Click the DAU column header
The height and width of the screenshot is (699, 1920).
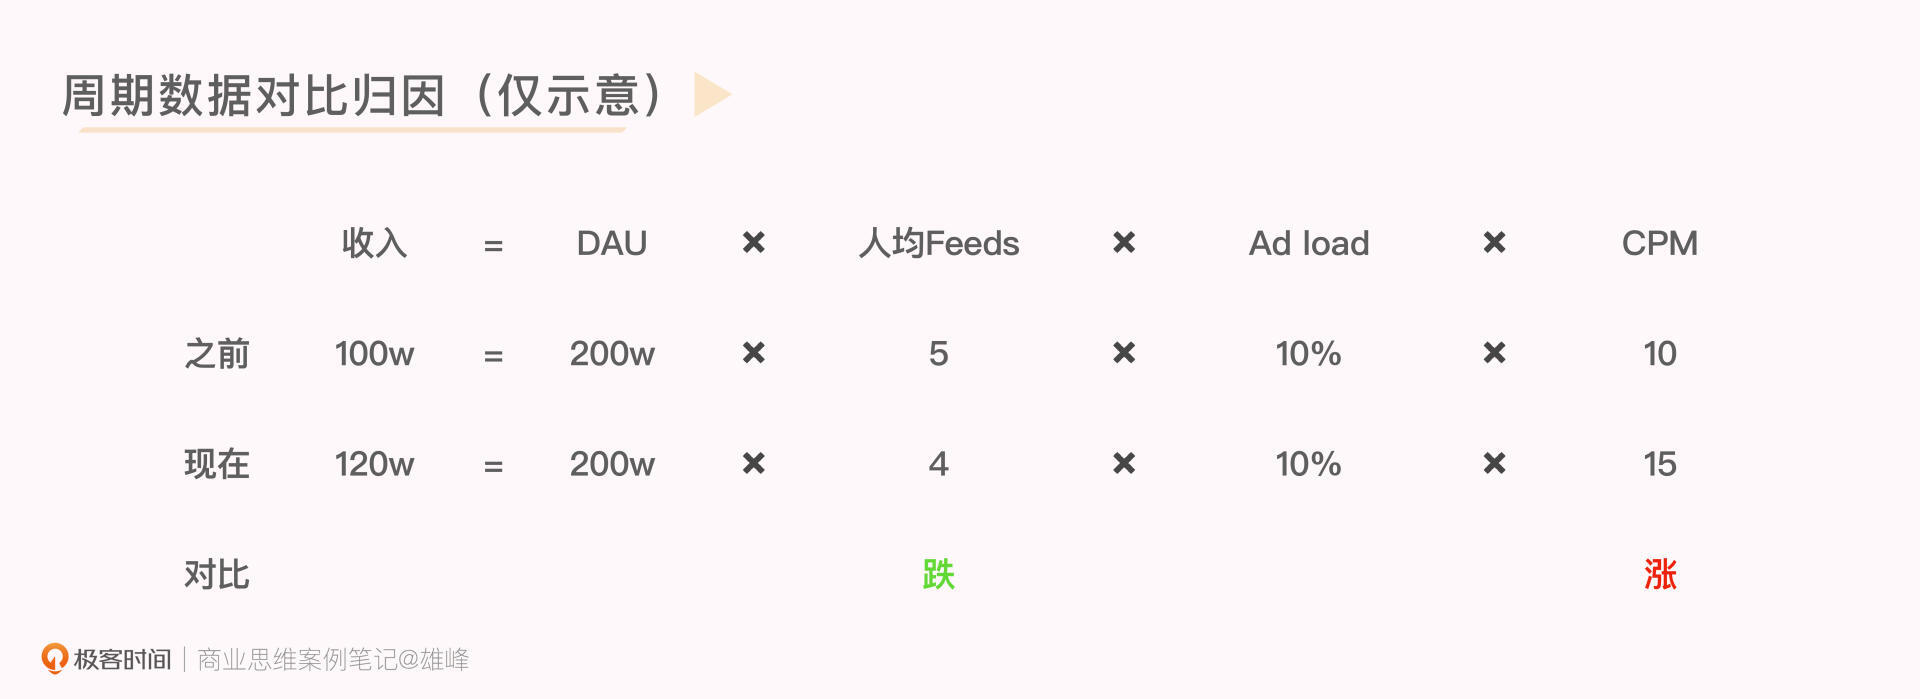click(x=612, y=243)
